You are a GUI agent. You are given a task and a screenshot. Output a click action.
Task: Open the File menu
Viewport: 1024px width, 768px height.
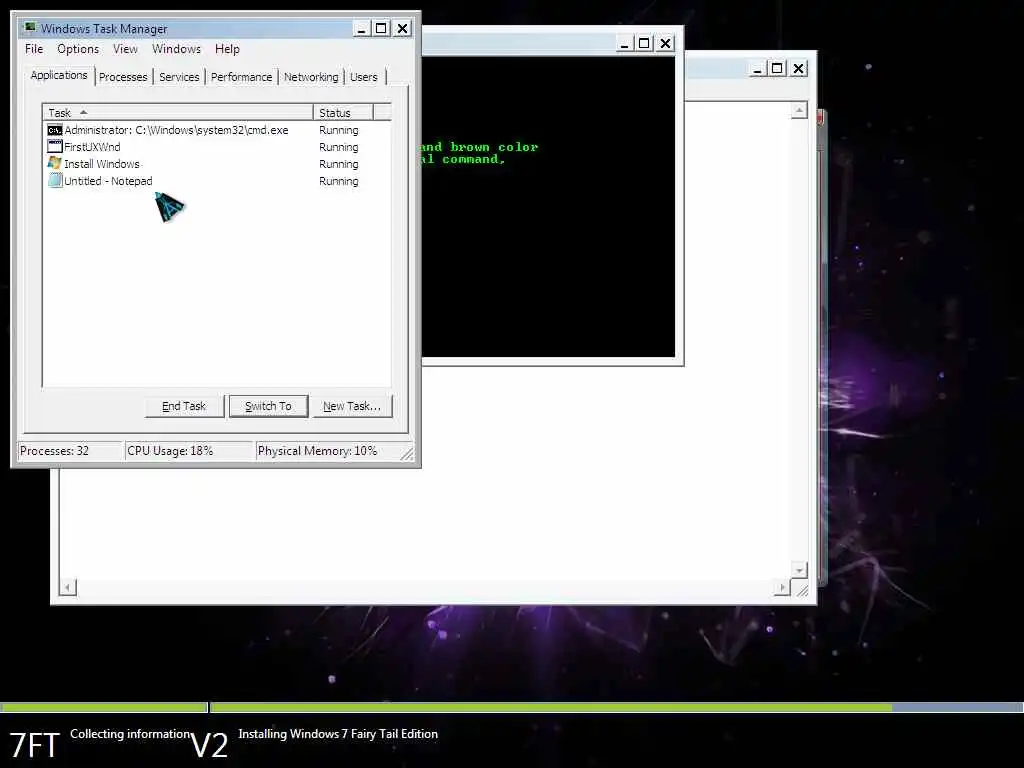pyautogui.click(x=34, y=49)
